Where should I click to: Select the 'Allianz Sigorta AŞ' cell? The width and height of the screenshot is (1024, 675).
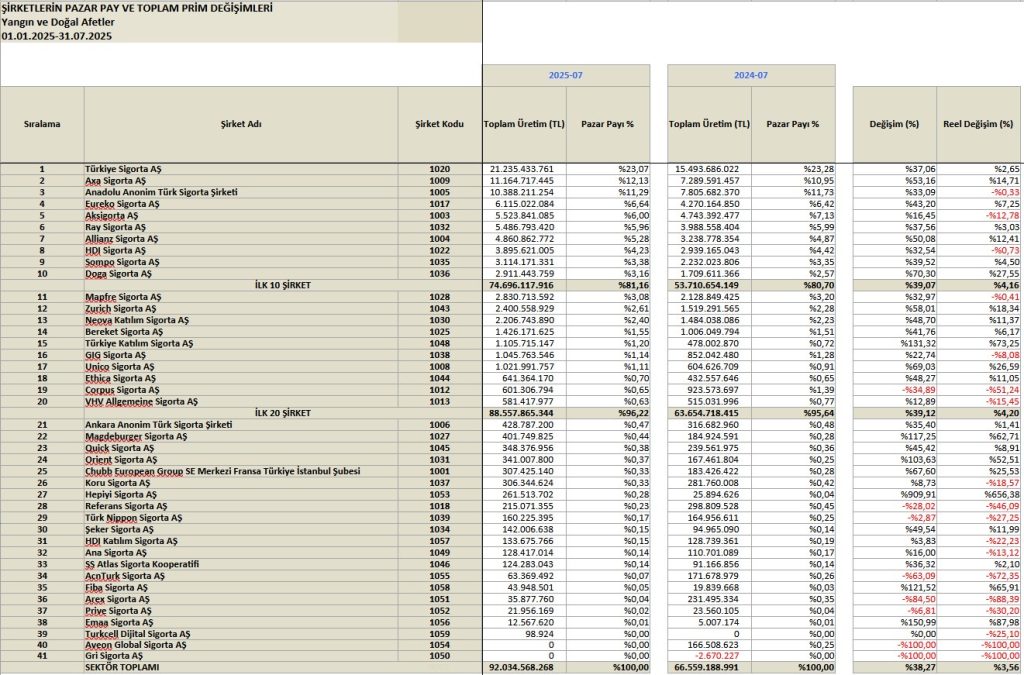tap(241, 239)
